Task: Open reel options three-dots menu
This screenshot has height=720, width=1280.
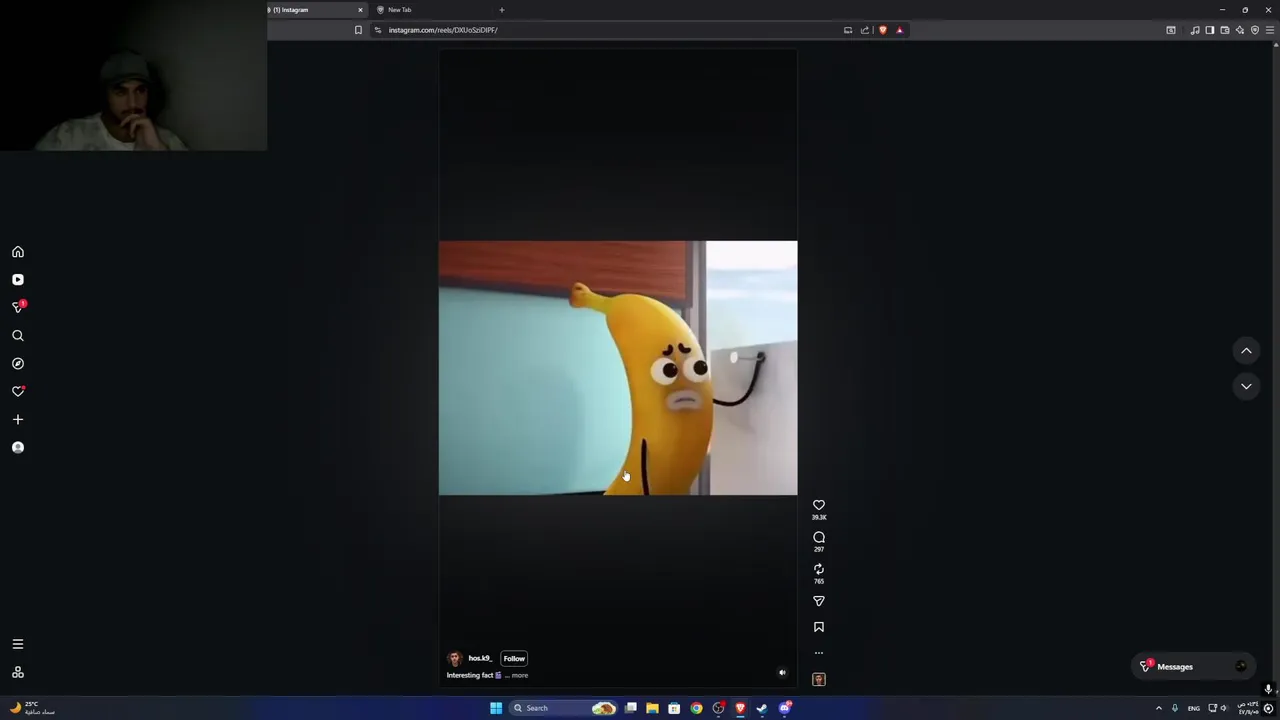Action: [819, 653]
